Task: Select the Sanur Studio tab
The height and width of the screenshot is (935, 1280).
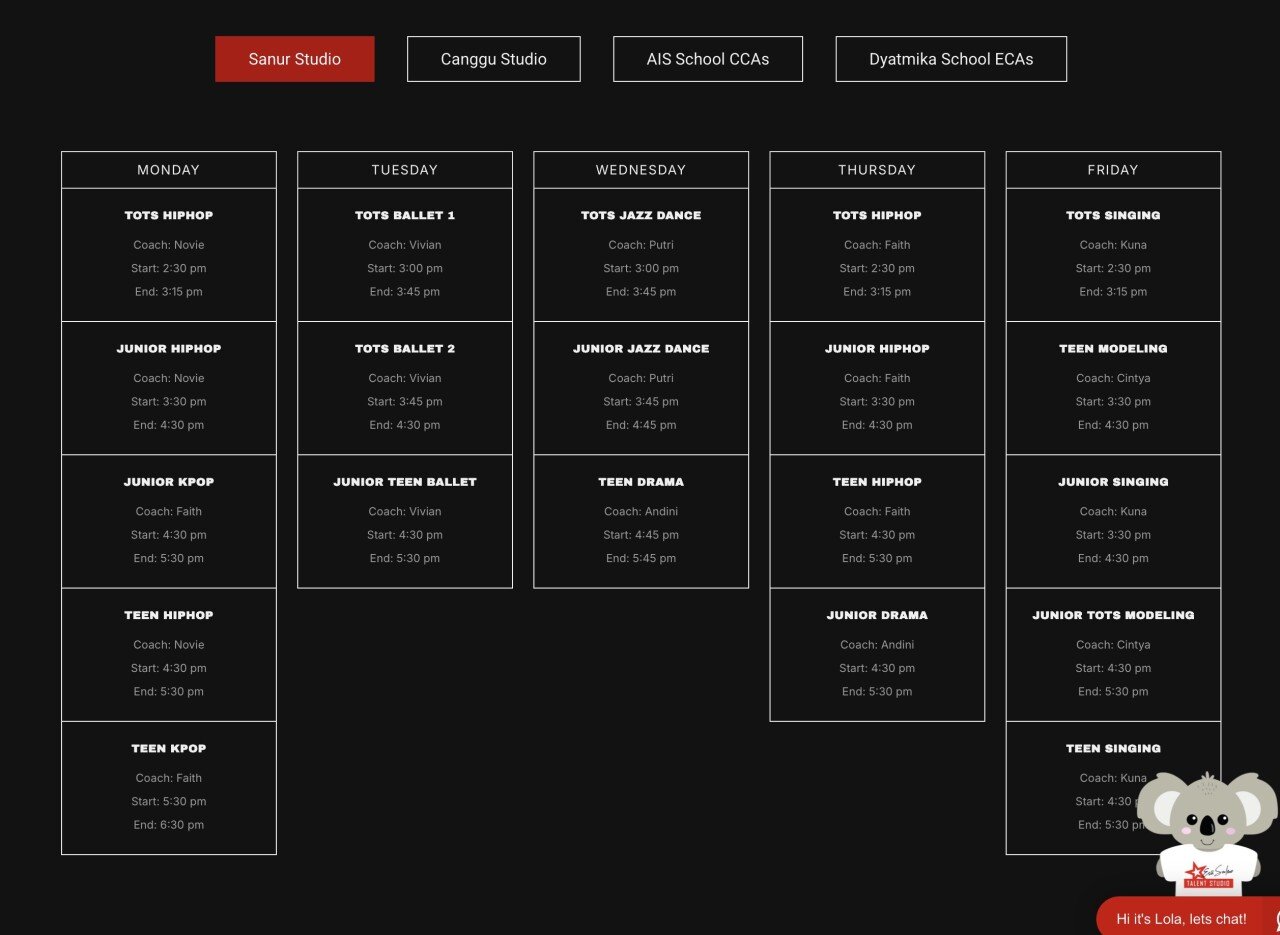Action: tap(295, 59)
